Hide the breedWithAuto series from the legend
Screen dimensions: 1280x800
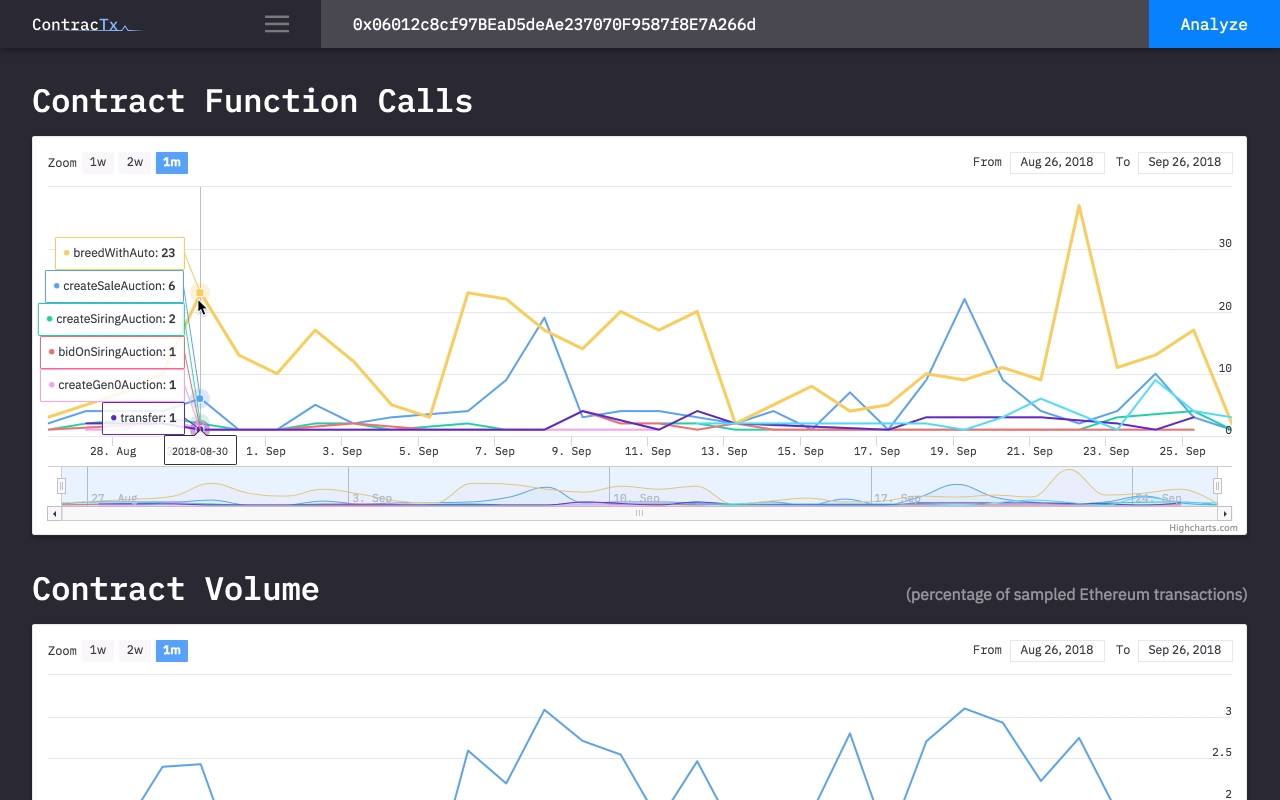pos(120,252)
